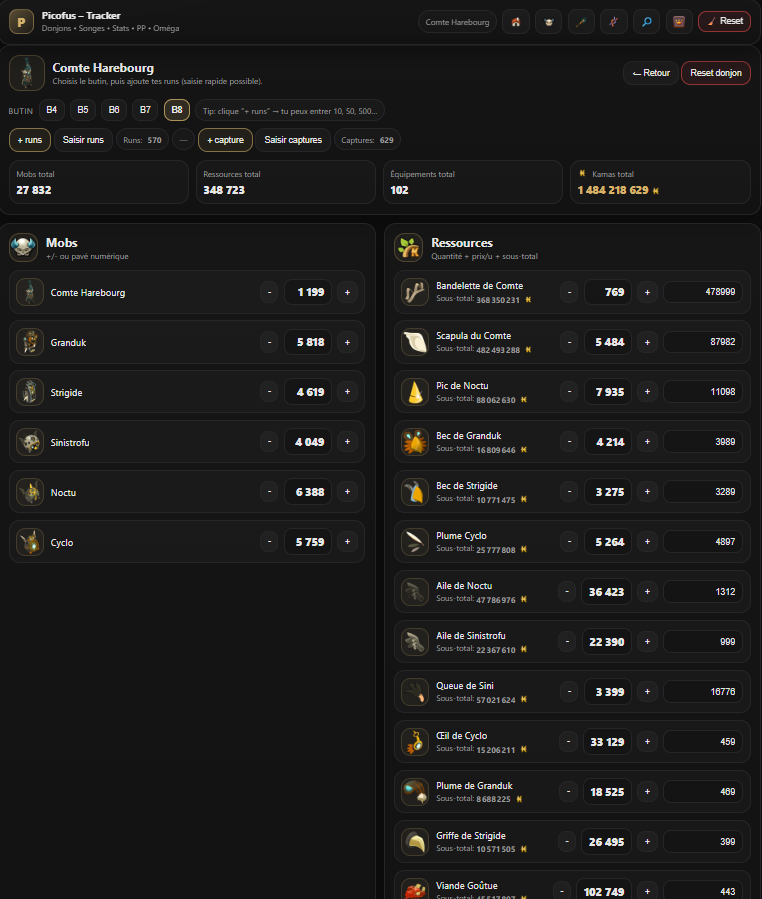
Task: Open Saisir runs entry
Action: (x=83, y=140)
